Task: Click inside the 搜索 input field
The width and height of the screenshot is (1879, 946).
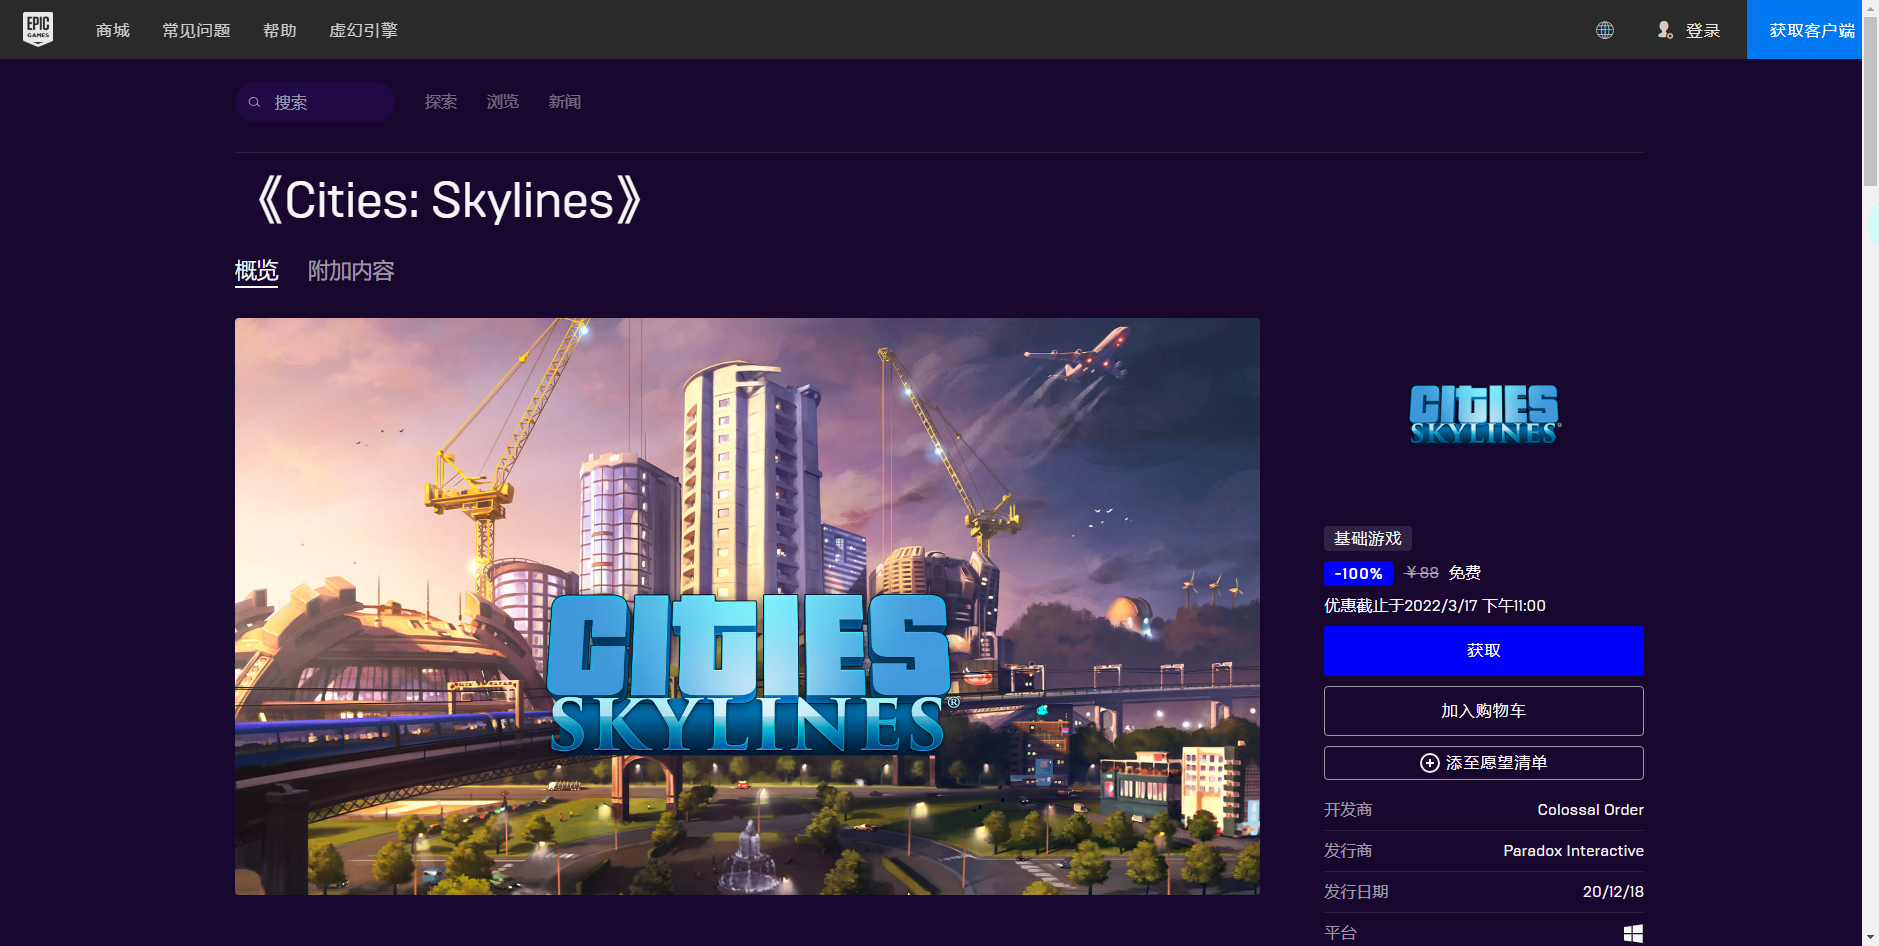Action: (x=315, y=101)
